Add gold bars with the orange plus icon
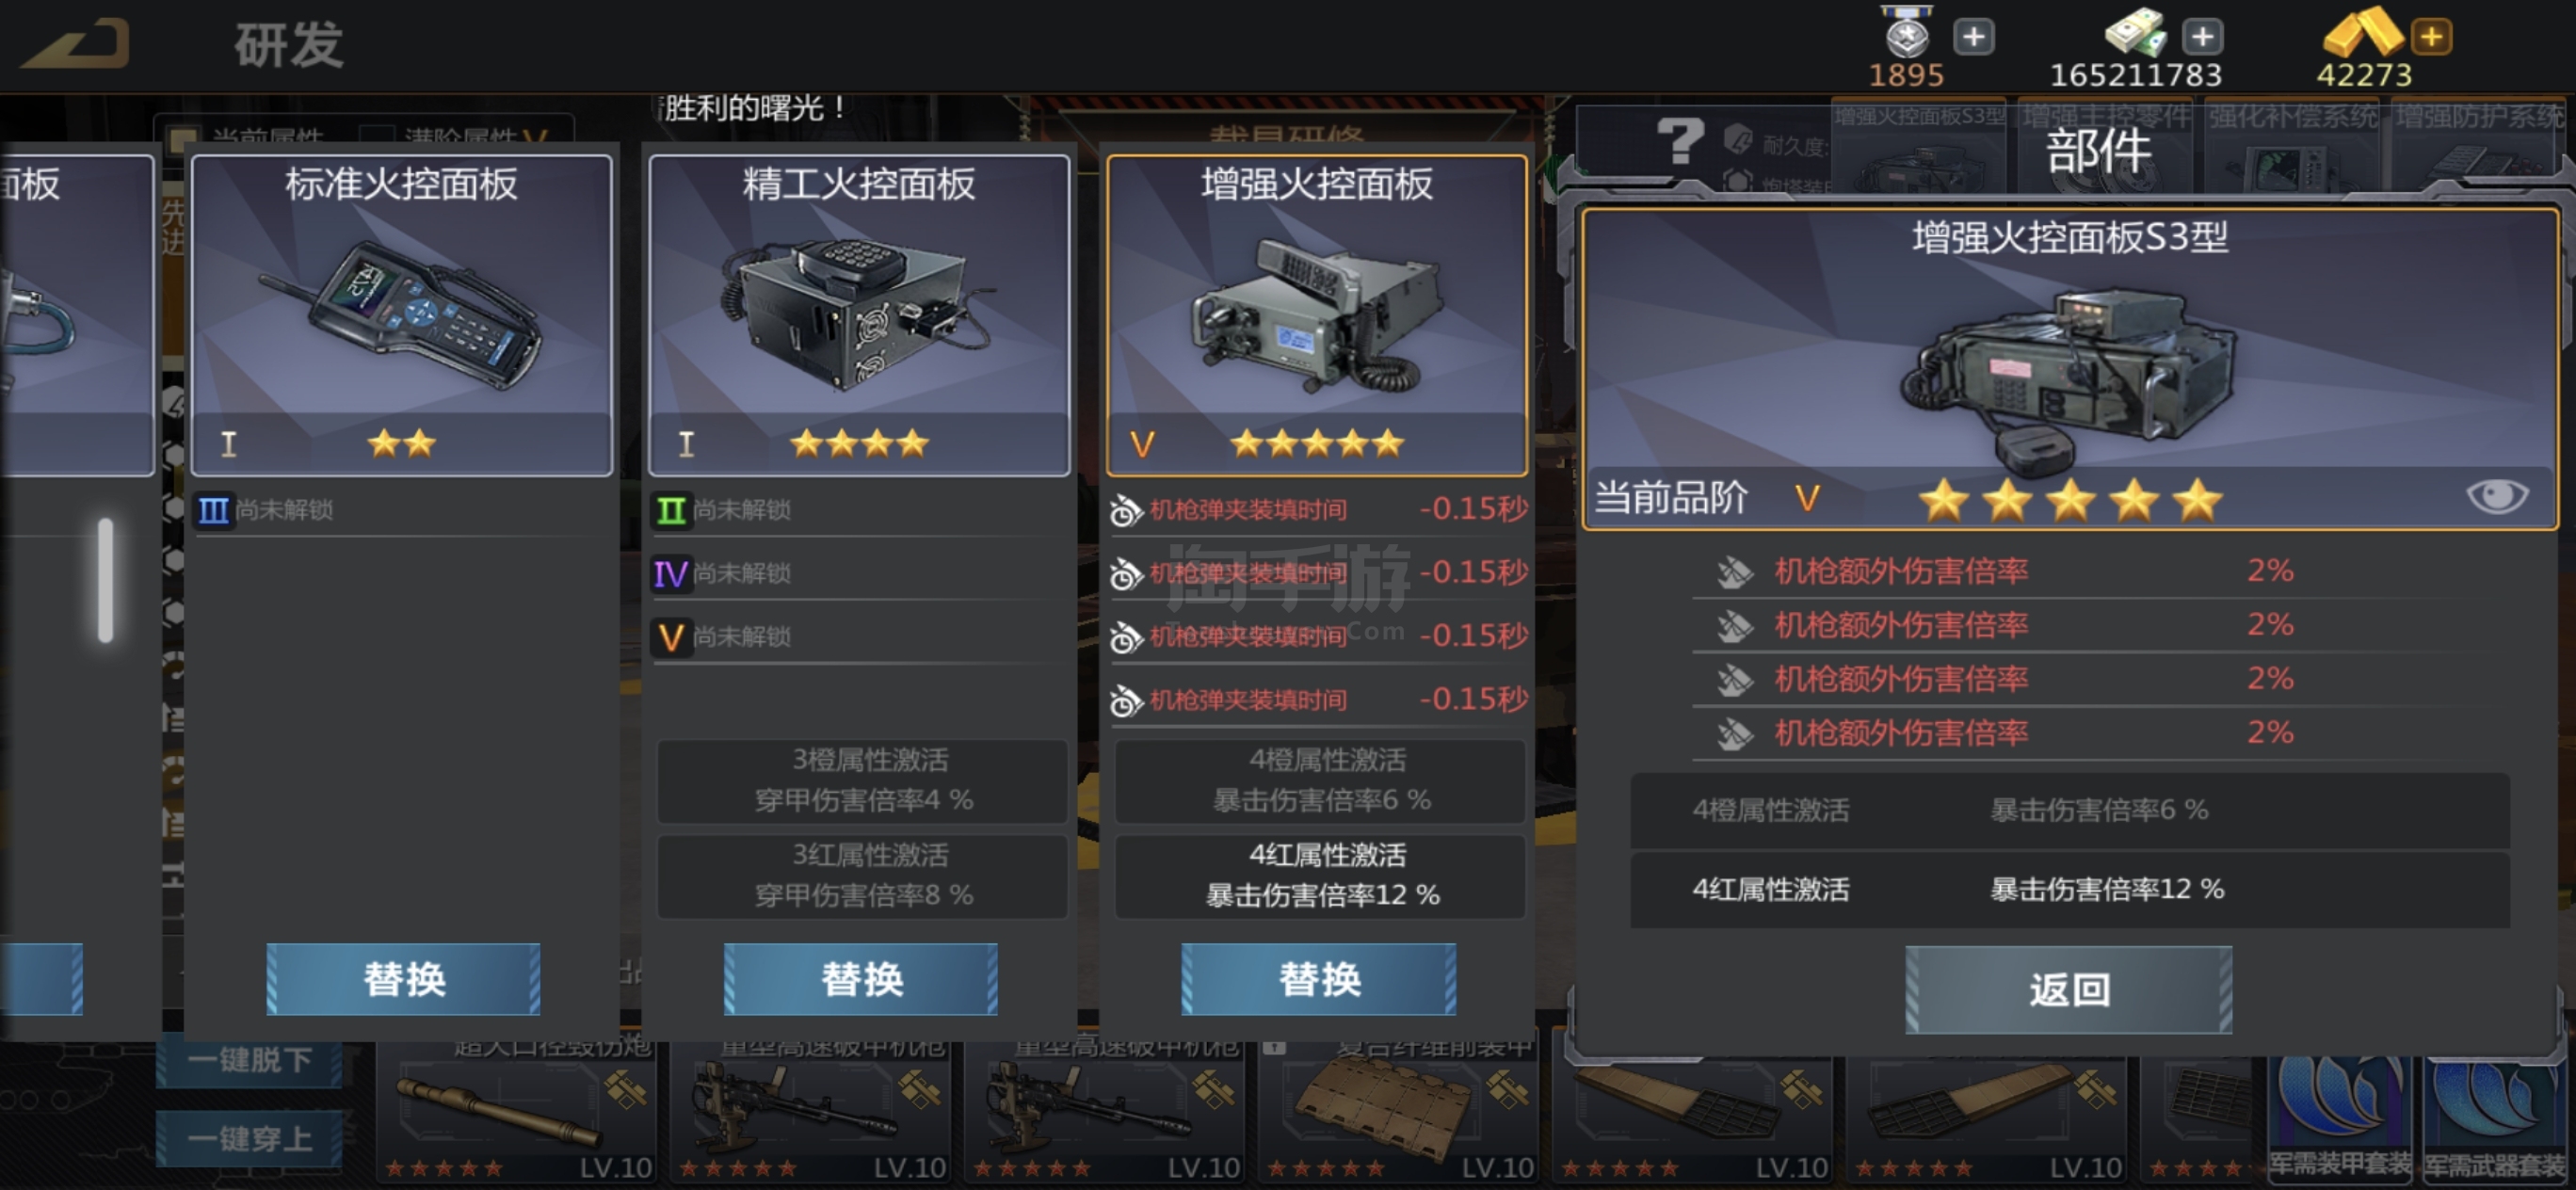Viewport: 2576px width, 1190px height. coord(2431,38)
